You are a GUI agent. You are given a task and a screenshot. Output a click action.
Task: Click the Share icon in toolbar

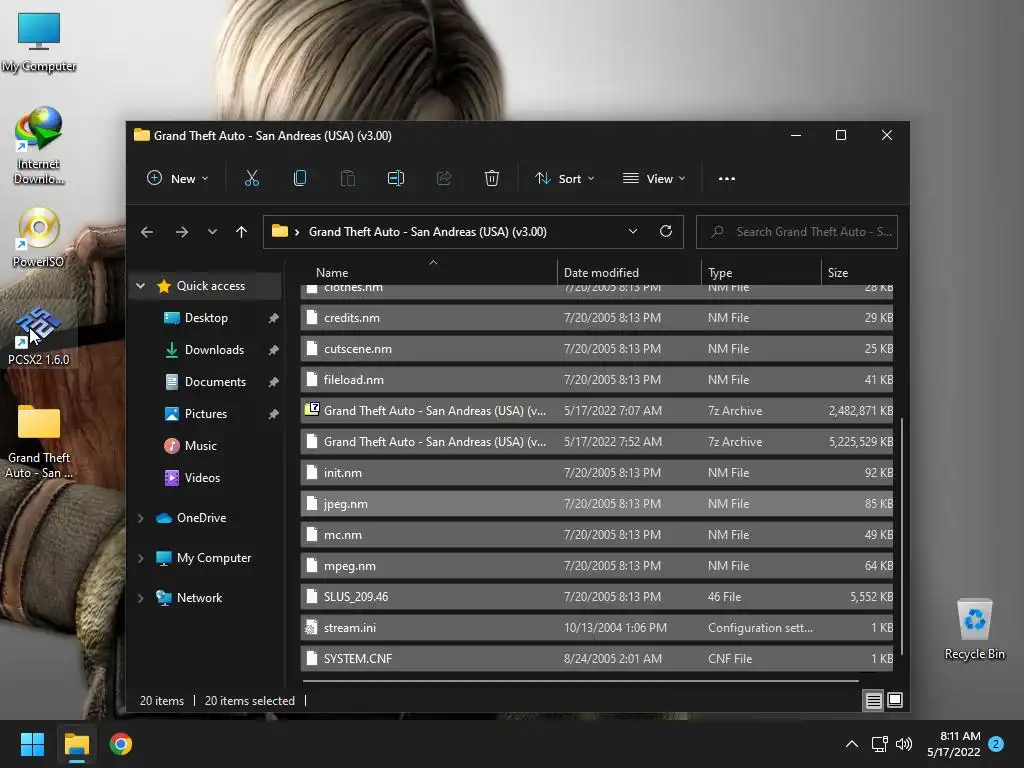(443, 178)
